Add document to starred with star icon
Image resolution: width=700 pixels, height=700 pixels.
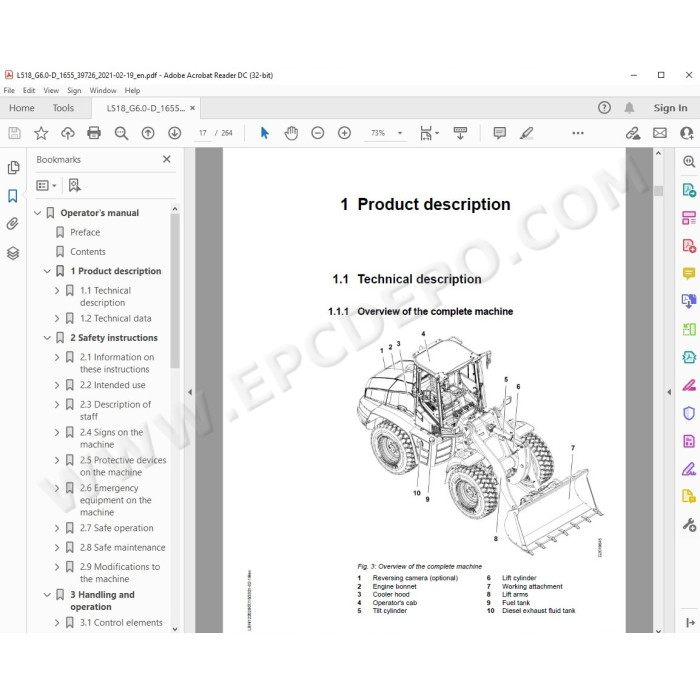41,133
